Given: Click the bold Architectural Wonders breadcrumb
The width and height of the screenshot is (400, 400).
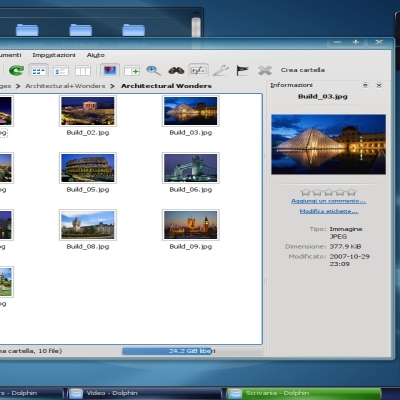Looking at the screenshot, I should (166, 86).
